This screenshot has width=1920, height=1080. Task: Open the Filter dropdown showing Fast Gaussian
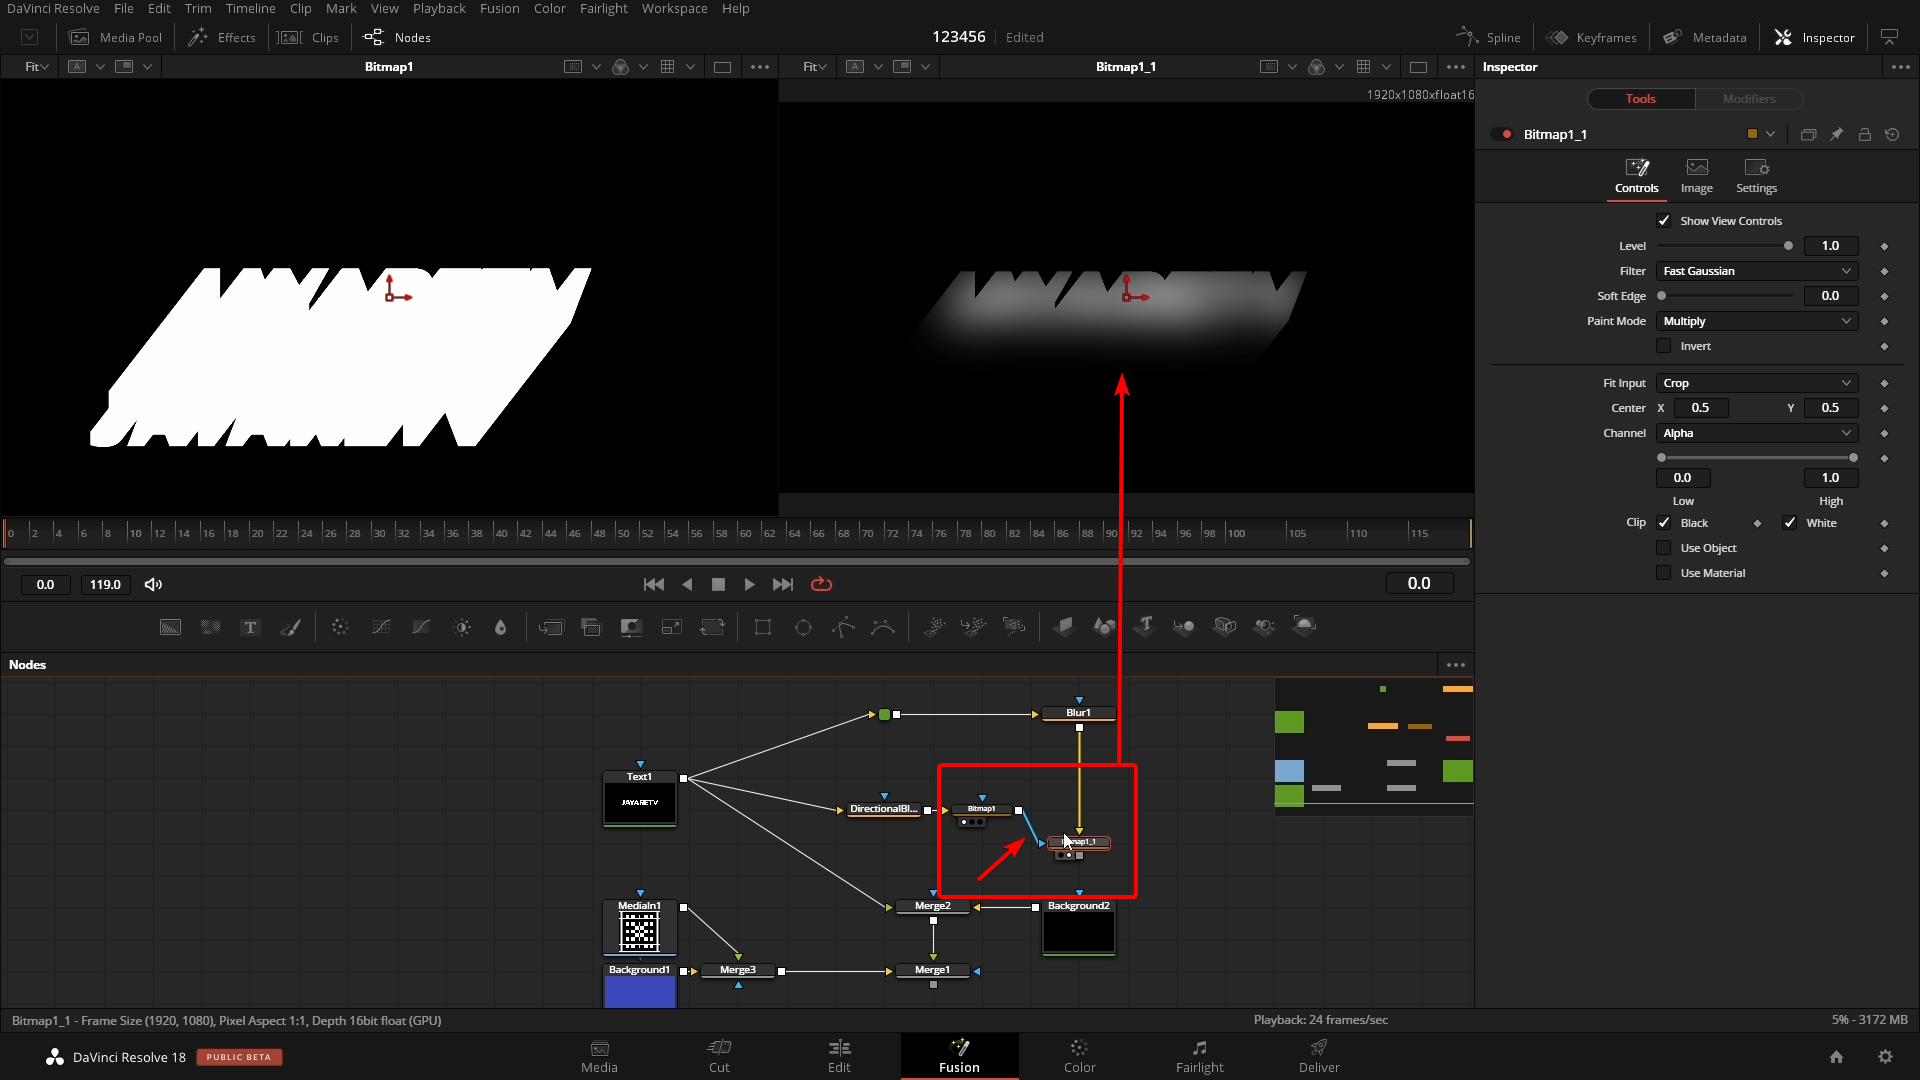pos(1756,271)
